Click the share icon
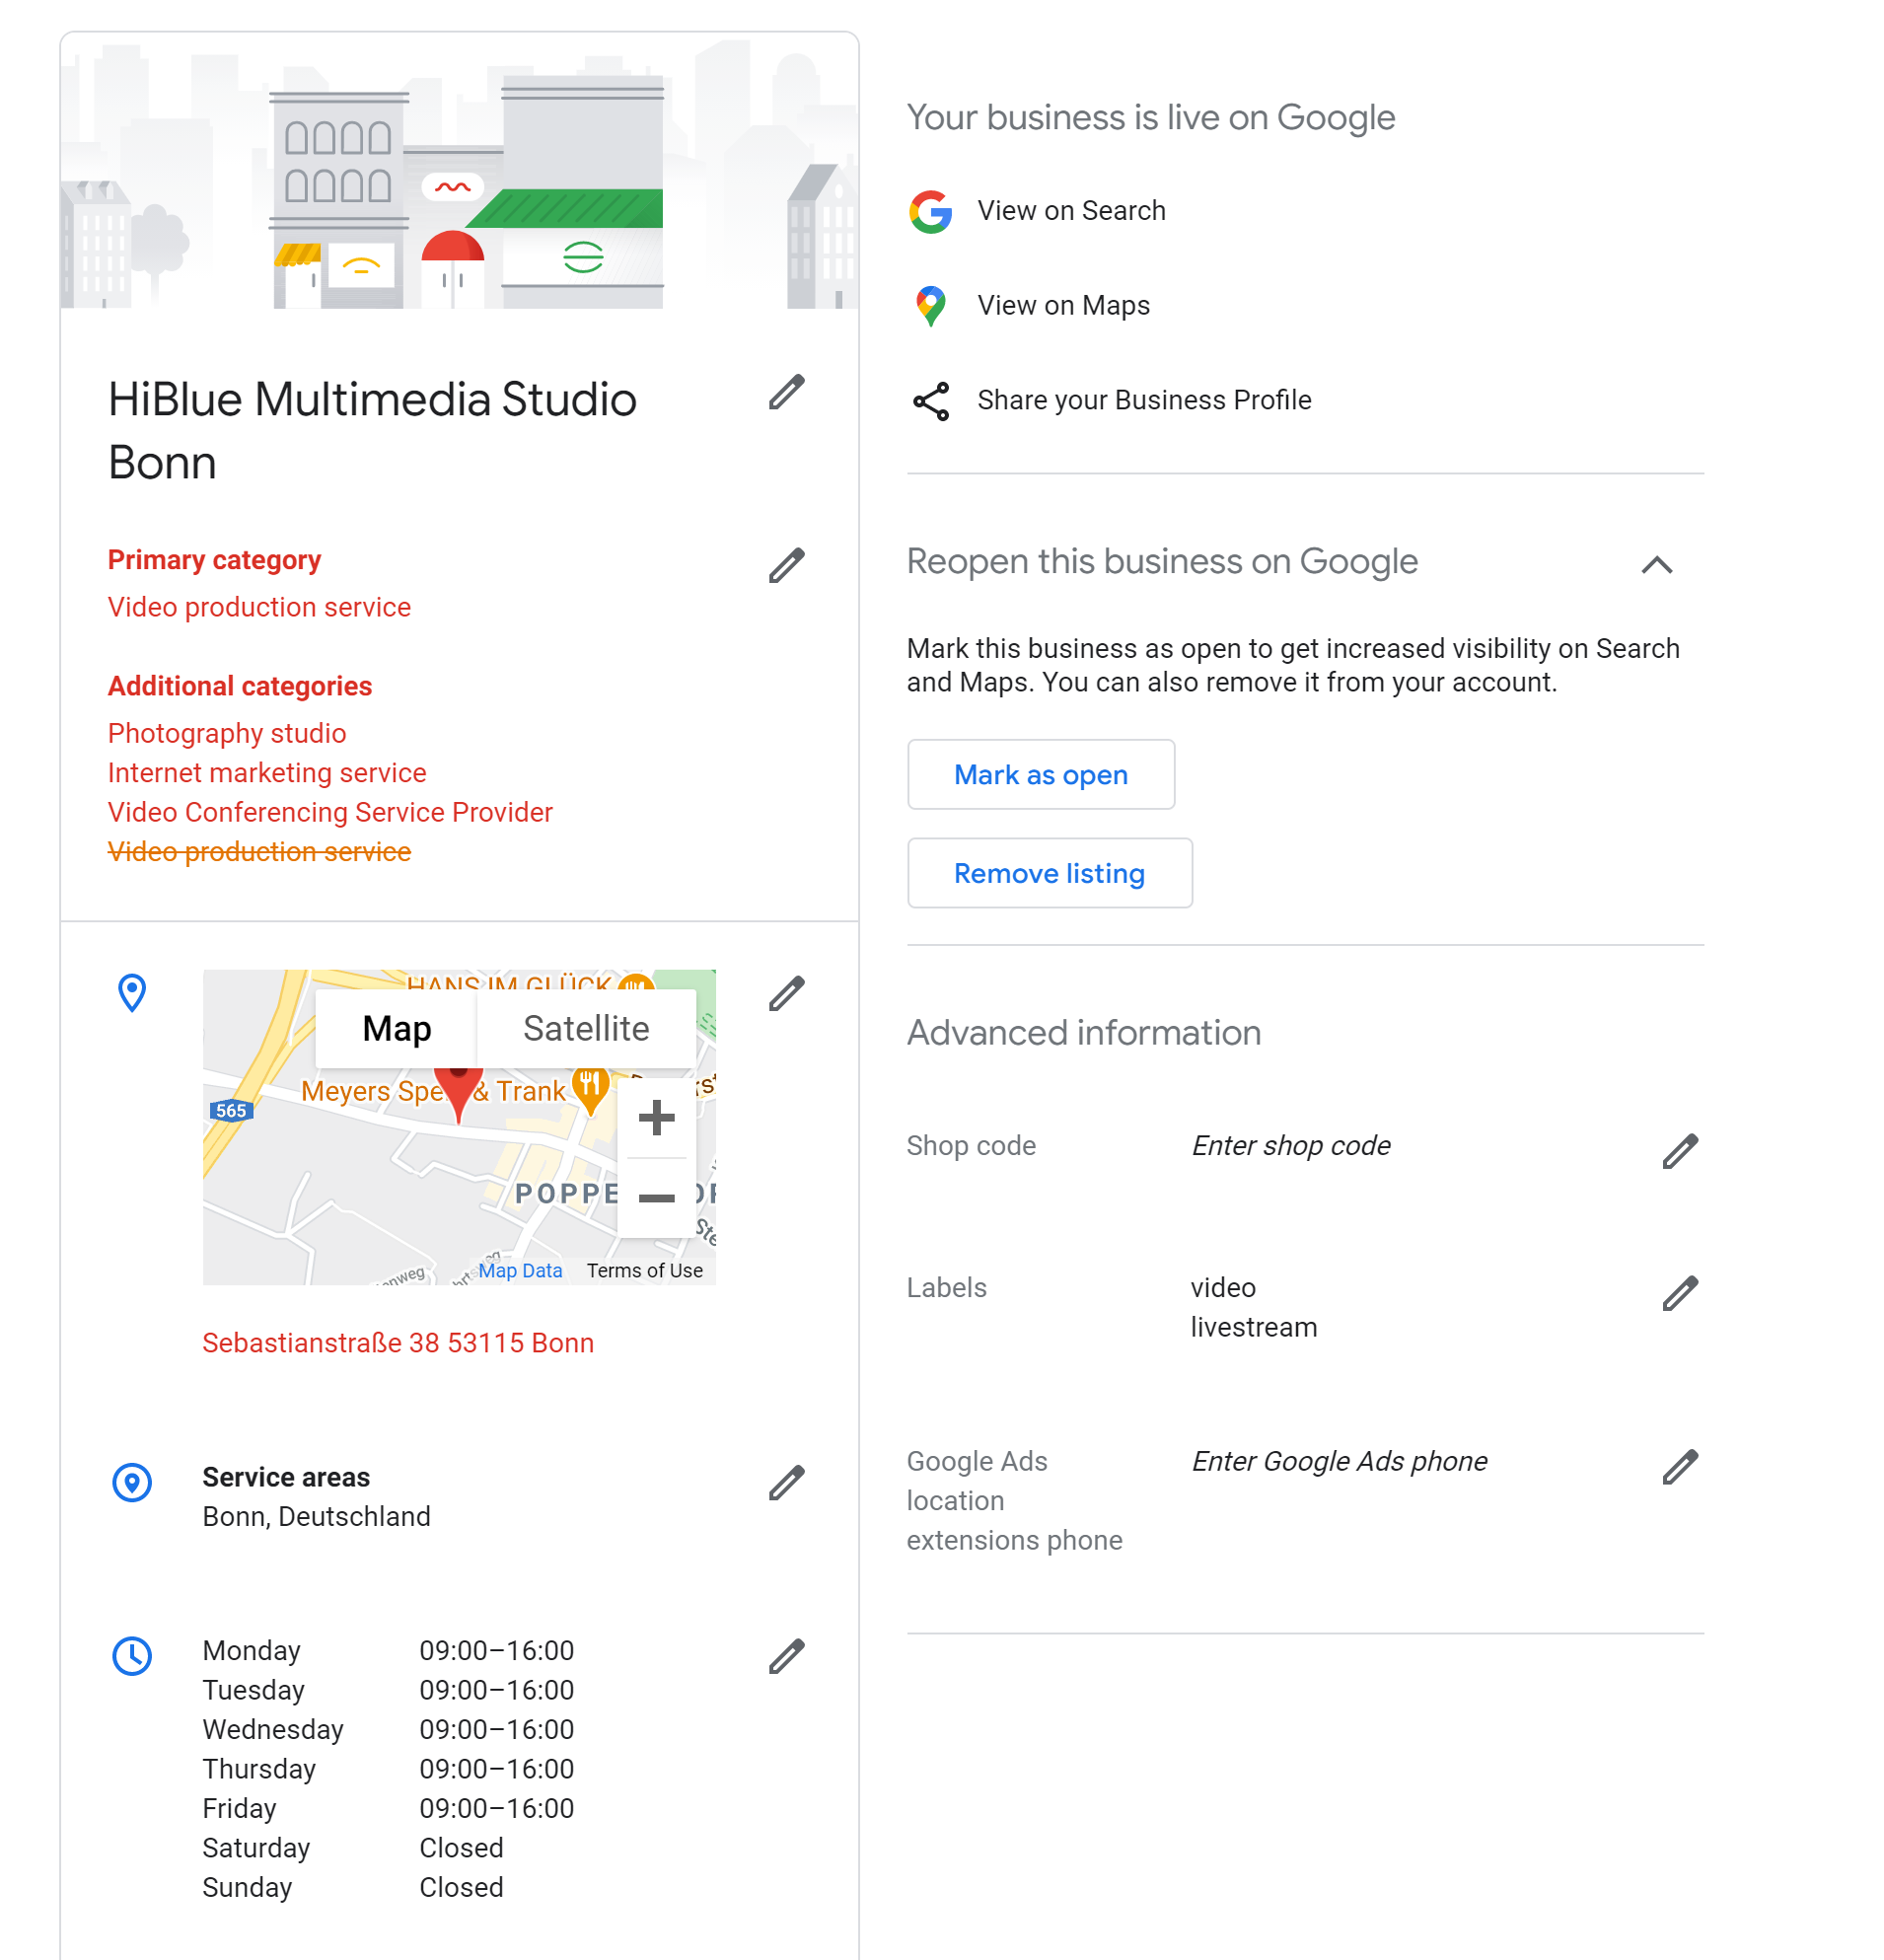The height and width of the screenshot is (1960, 1884). [x=930, y=401]
